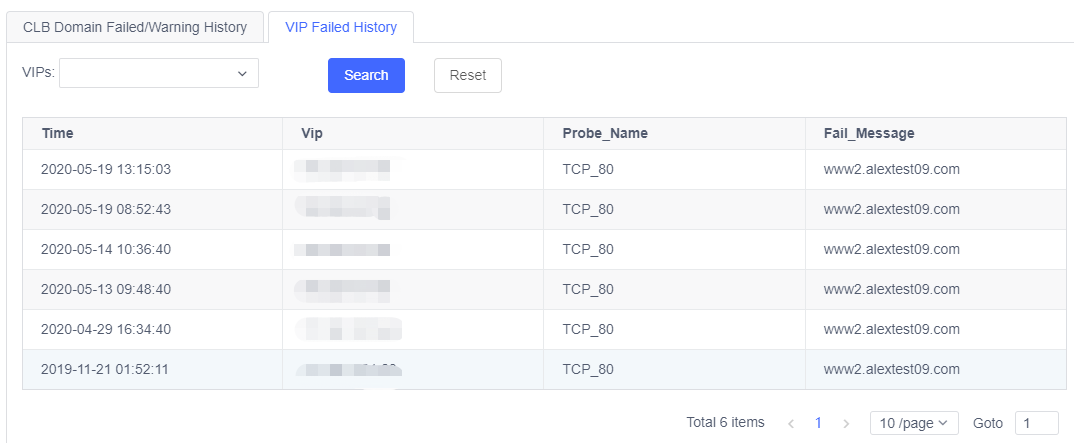This screenshot has height=443, width=1074.
Task: Click the Vip column header
Action: click(312, 133)
